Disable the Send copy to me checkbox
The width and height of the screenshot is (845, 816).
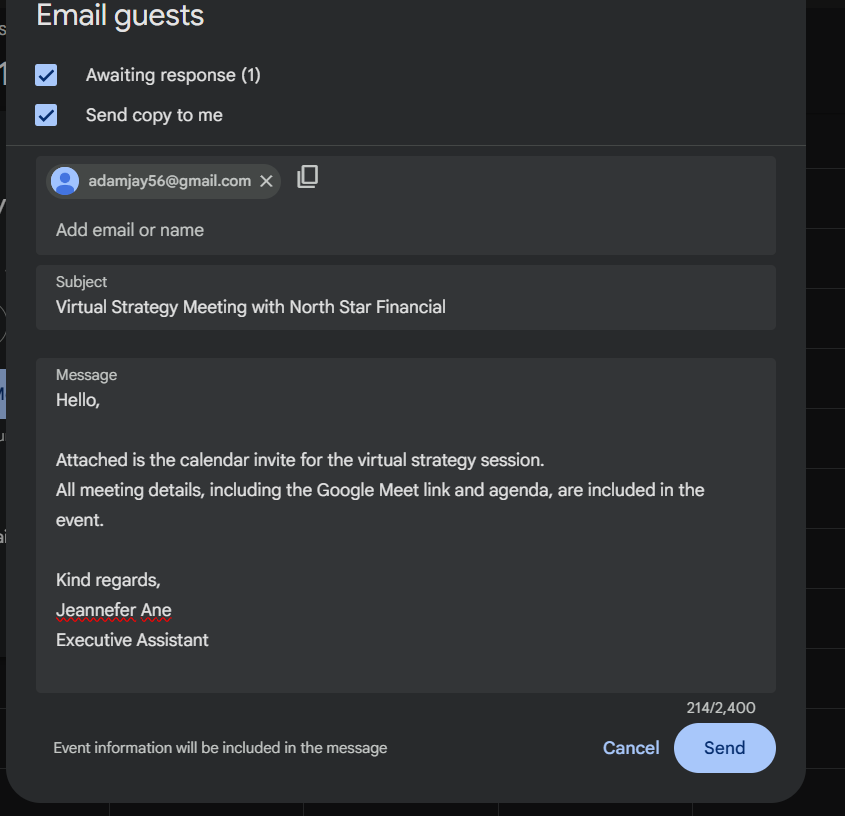tap(46, 115)
